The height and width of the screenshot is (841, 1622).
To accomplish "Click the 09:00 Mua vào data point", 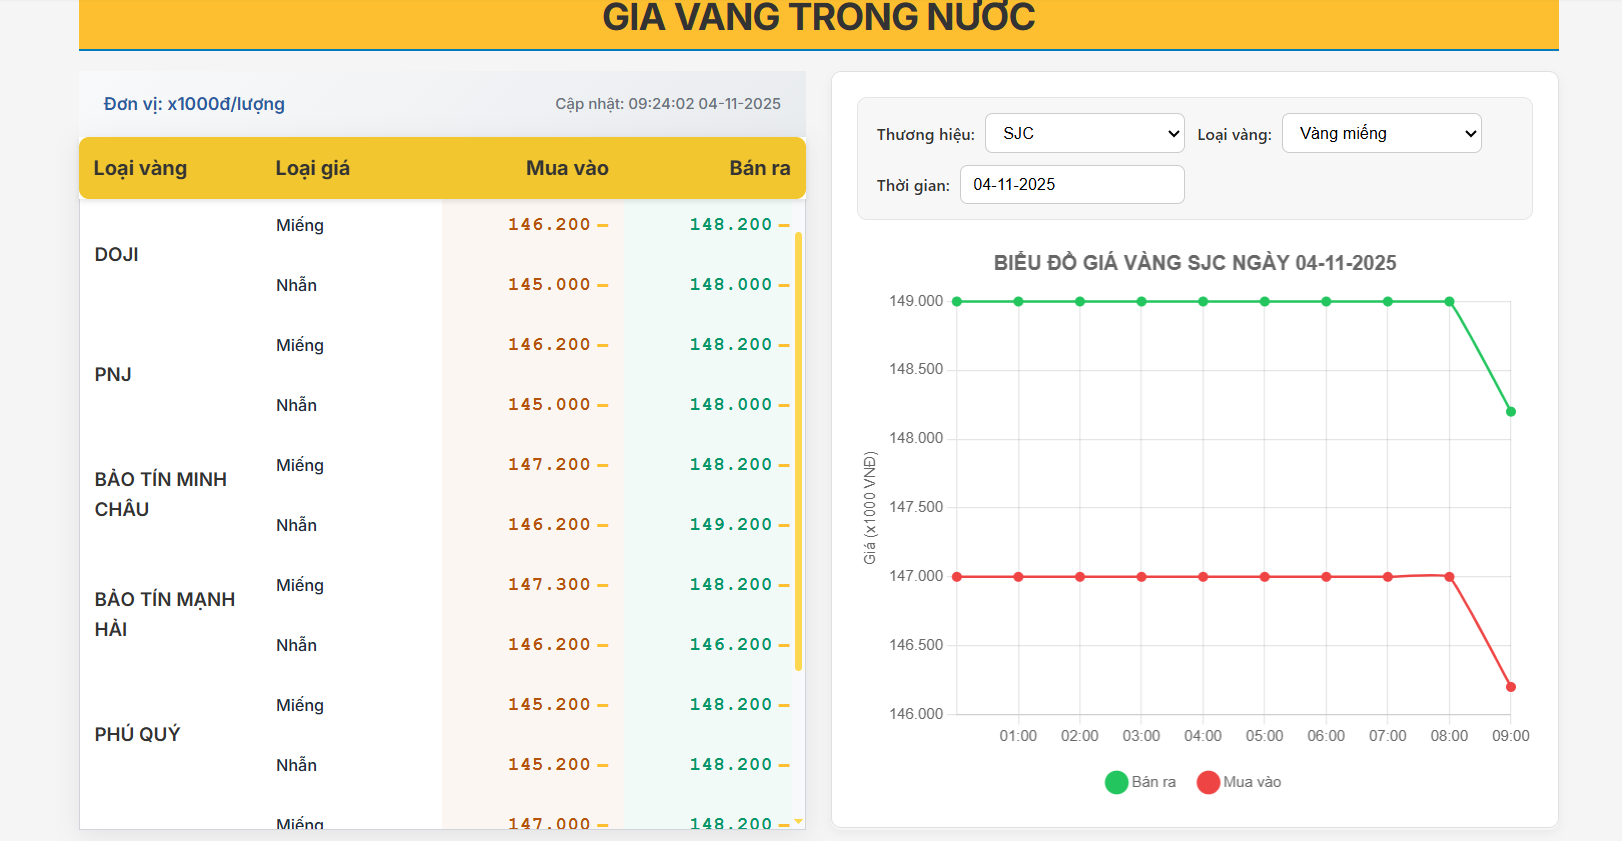I will (x=1511, y=687).
